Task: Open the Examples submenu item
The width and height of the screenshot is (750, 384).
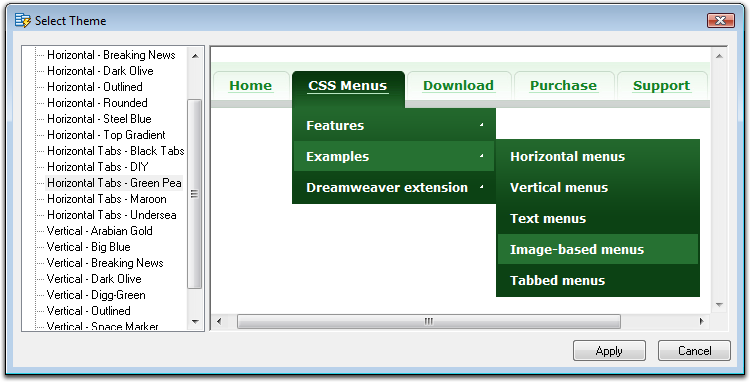Action: 394,156
